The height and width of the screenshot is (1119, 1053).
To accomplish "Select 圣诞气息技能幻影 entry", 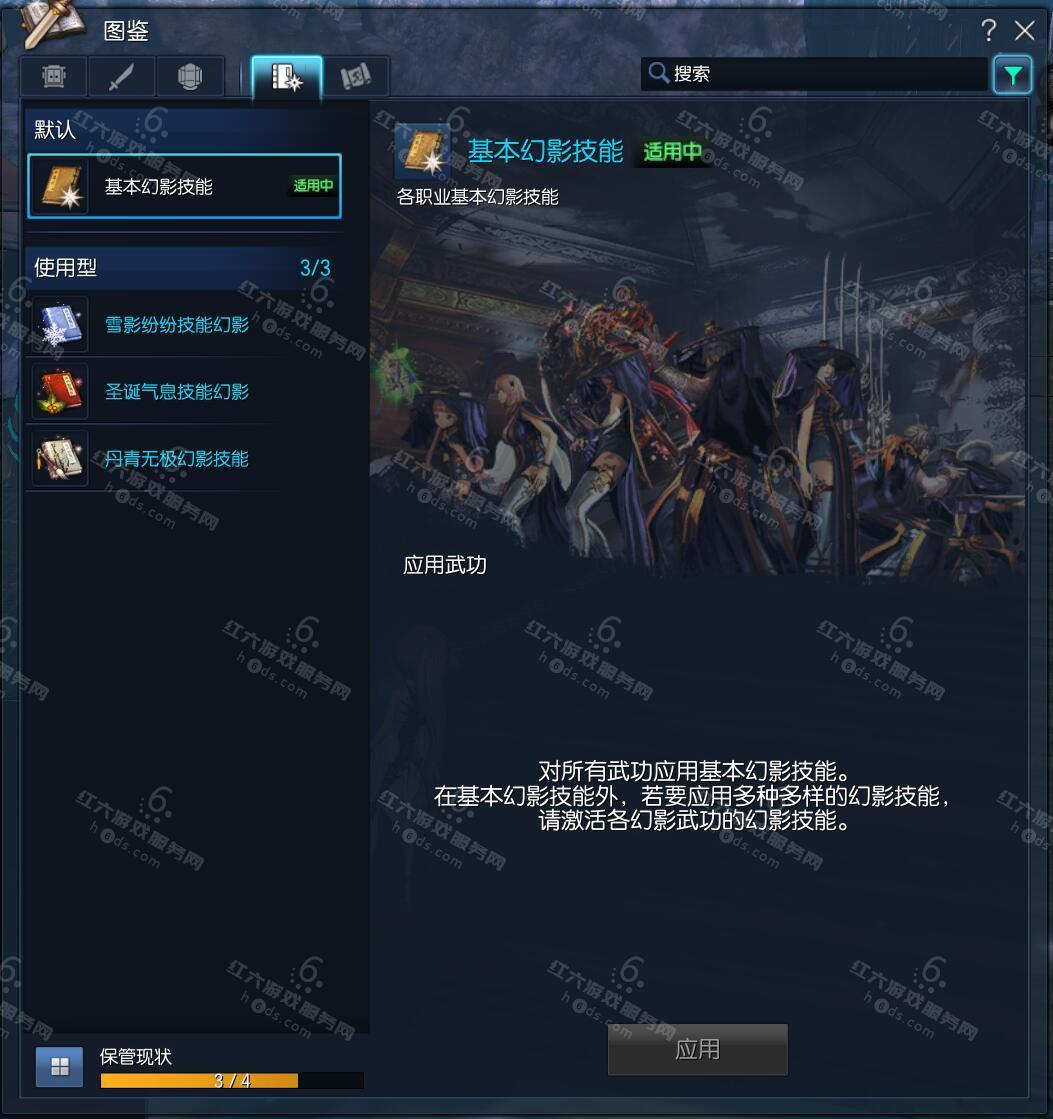I will (176, 392).
